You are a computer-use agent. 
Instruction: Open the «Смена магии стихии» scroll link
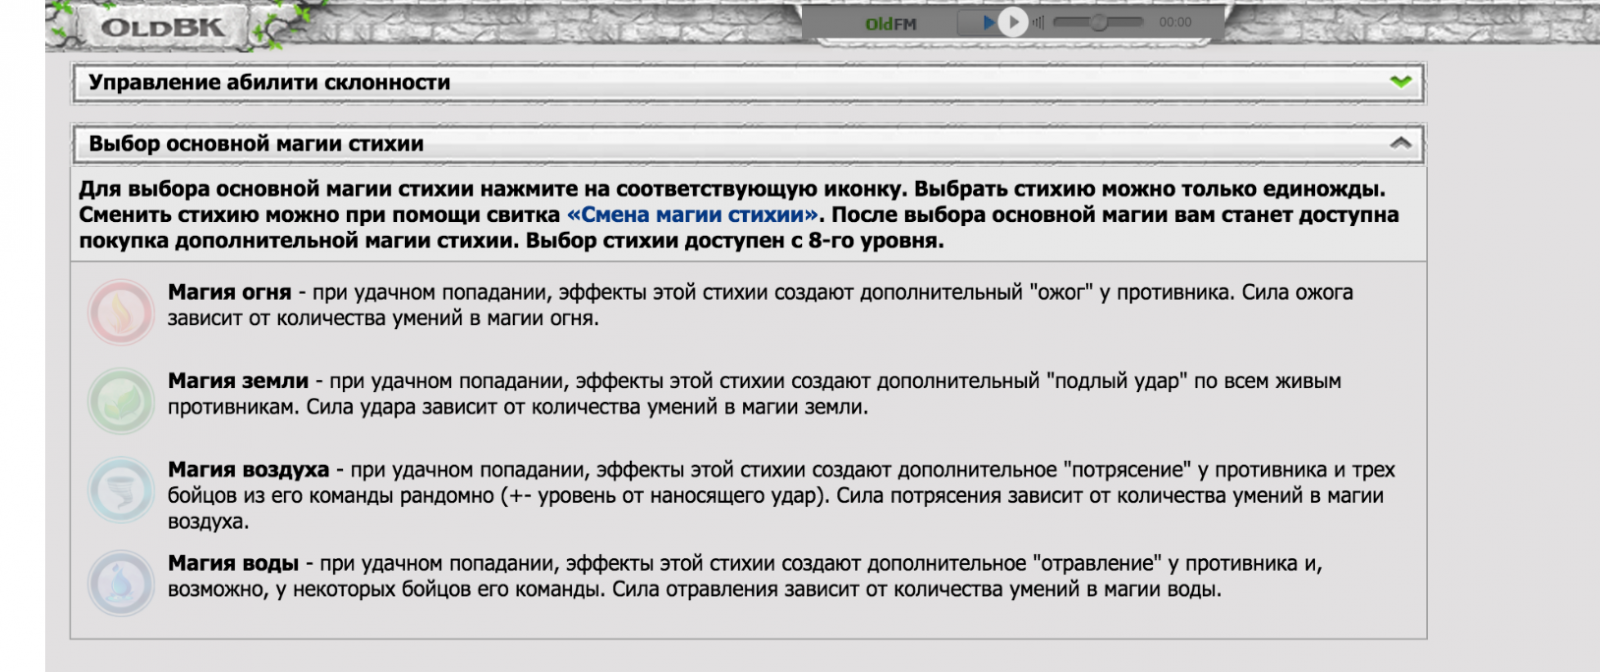(692, 215)
